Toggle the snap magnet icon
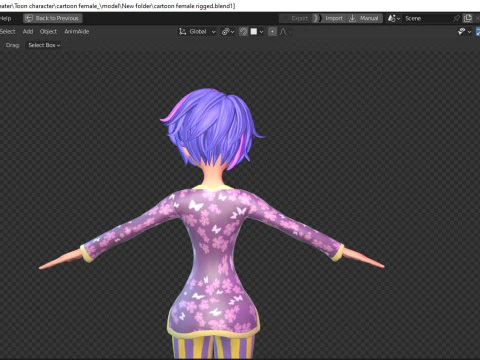480x360 pixels. (243, 32)
